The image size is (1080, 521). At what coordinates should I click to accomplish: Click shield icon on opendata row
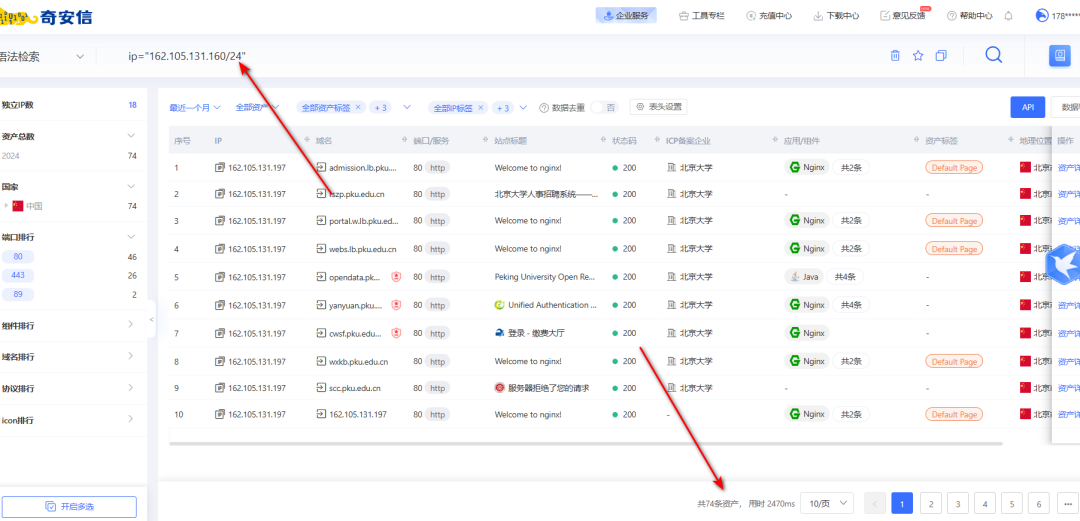pyautogui.click(x=396, y=277)
